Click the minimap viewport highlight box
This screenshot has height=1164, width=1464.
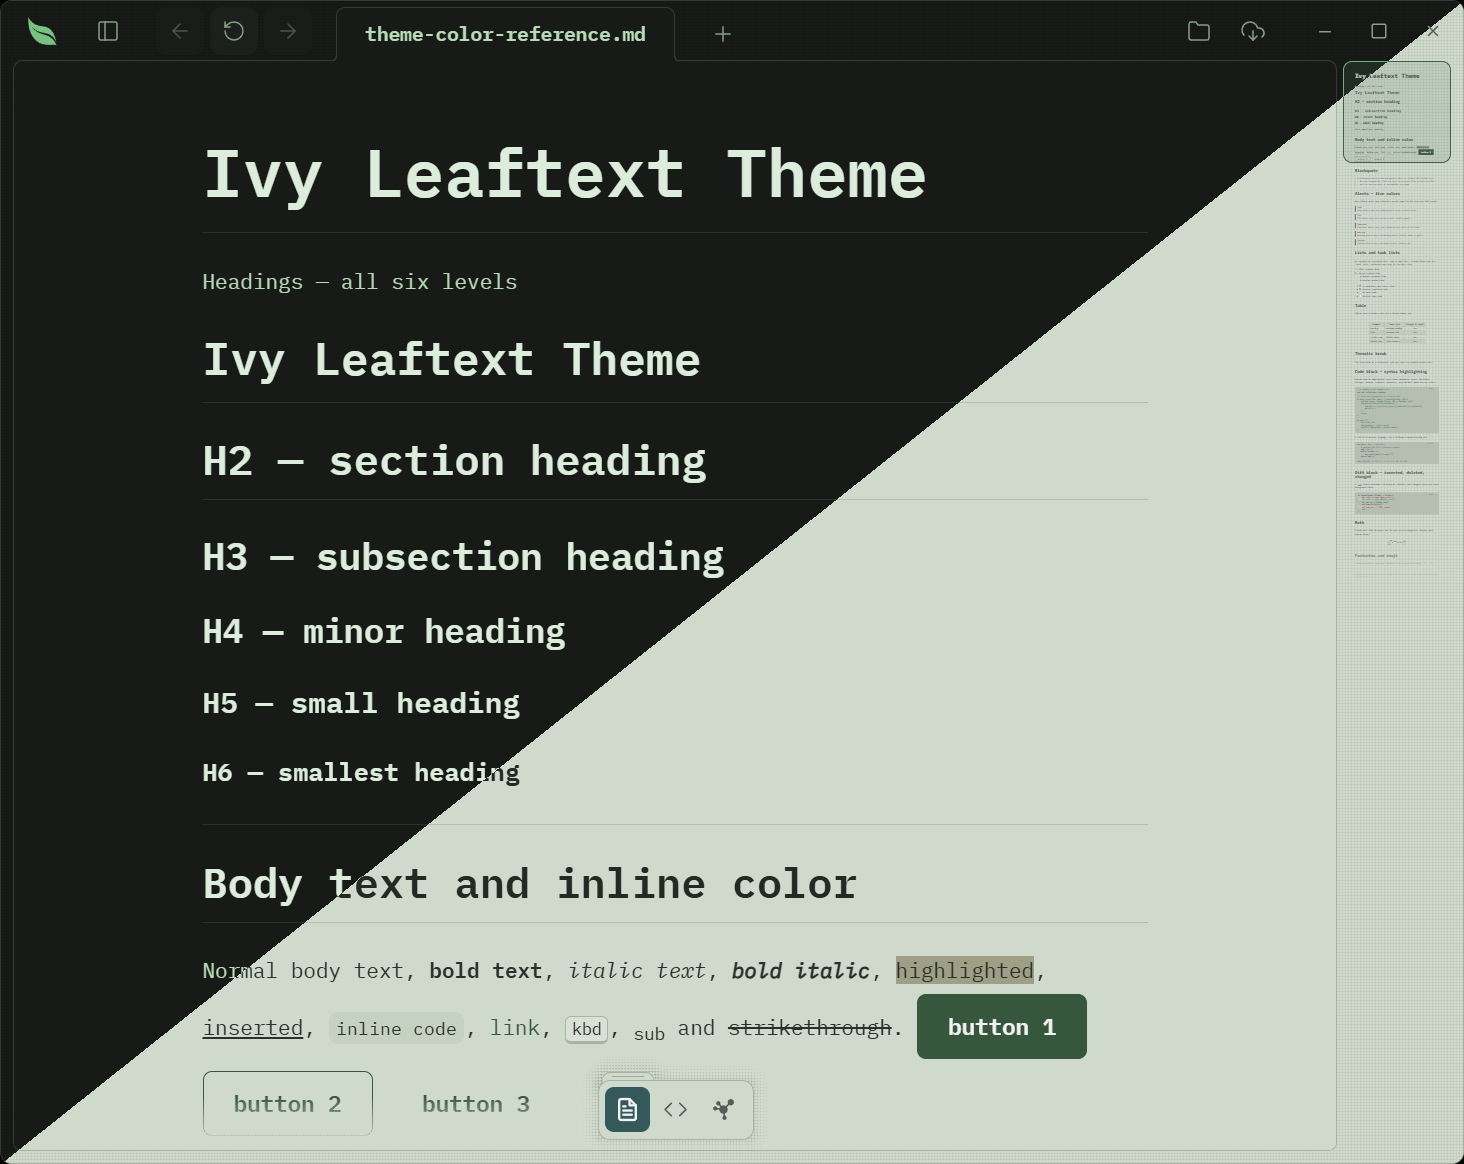pos(1397,112)
